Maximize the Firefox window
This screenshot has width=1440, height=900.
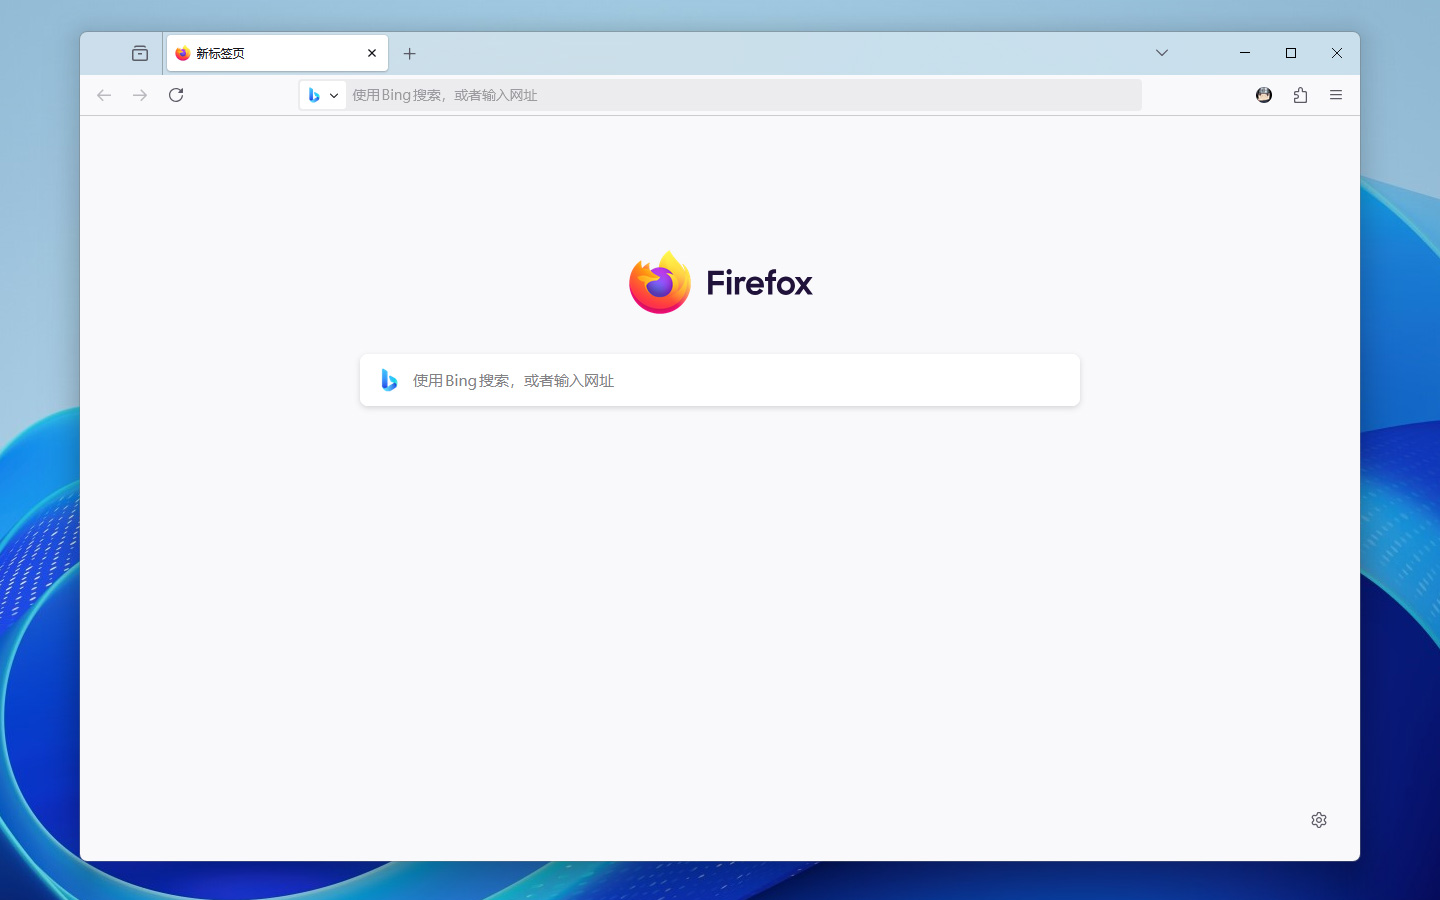[x=1291, y=53]
